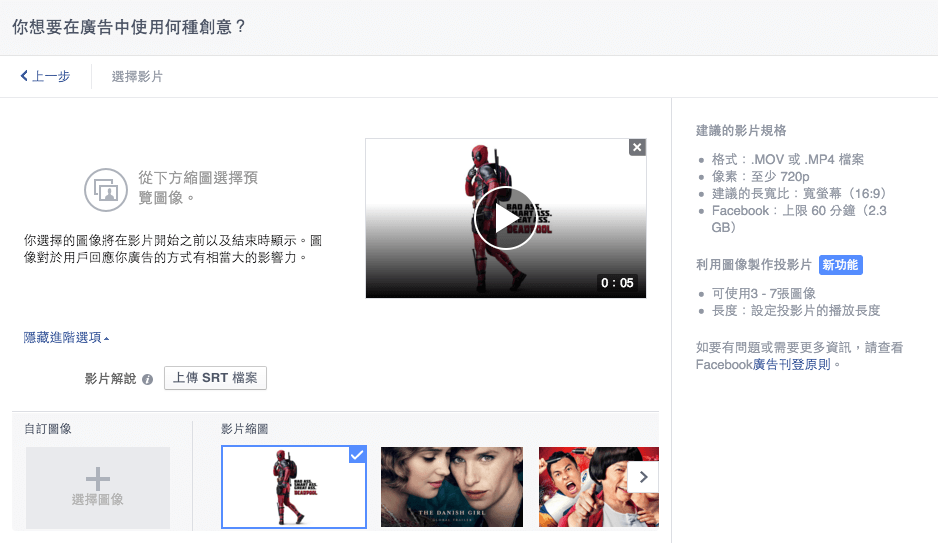Viewport: 938px width, 543px height.
Task: Go back with the 上一步 link
Action: click(x=45, y=76)
